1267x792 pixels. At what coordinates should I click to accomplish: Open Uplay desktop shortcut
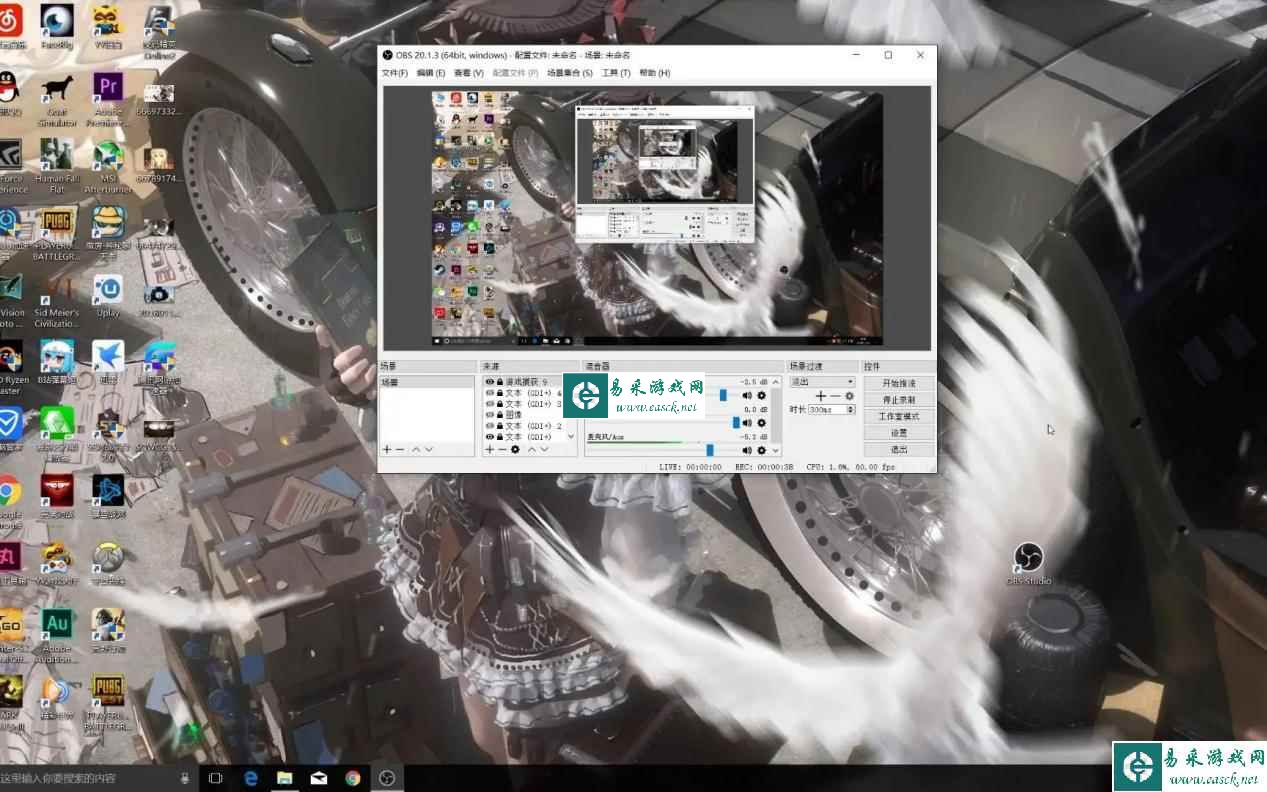(108, 295)
